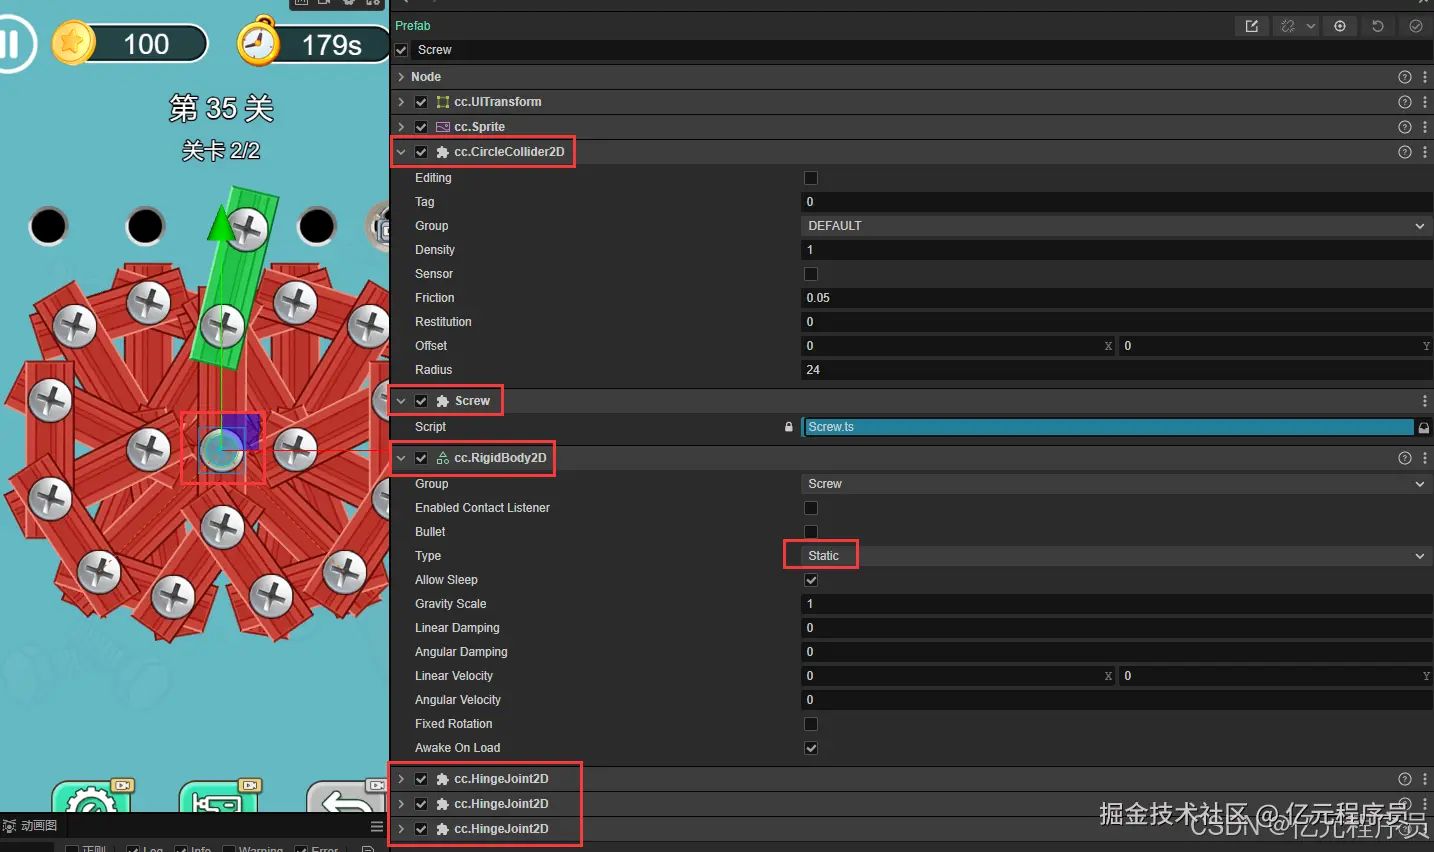Click the Screw.ts script field
The width and height of the screenshot is (1434, 852).
tap(1108, 427)
